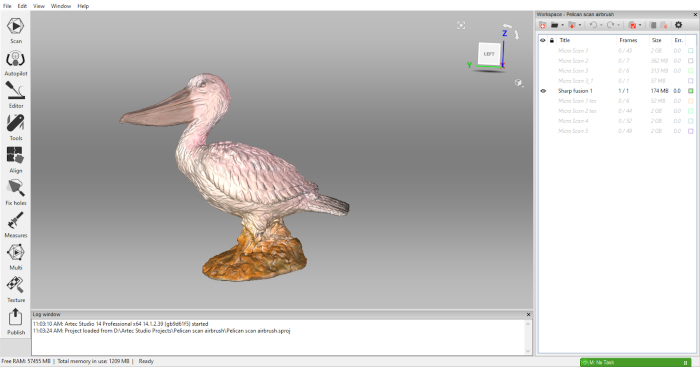Open the Scan panel
Image resolution: width=700 pixels, height=367 pixels.
(x=16, y=30)
